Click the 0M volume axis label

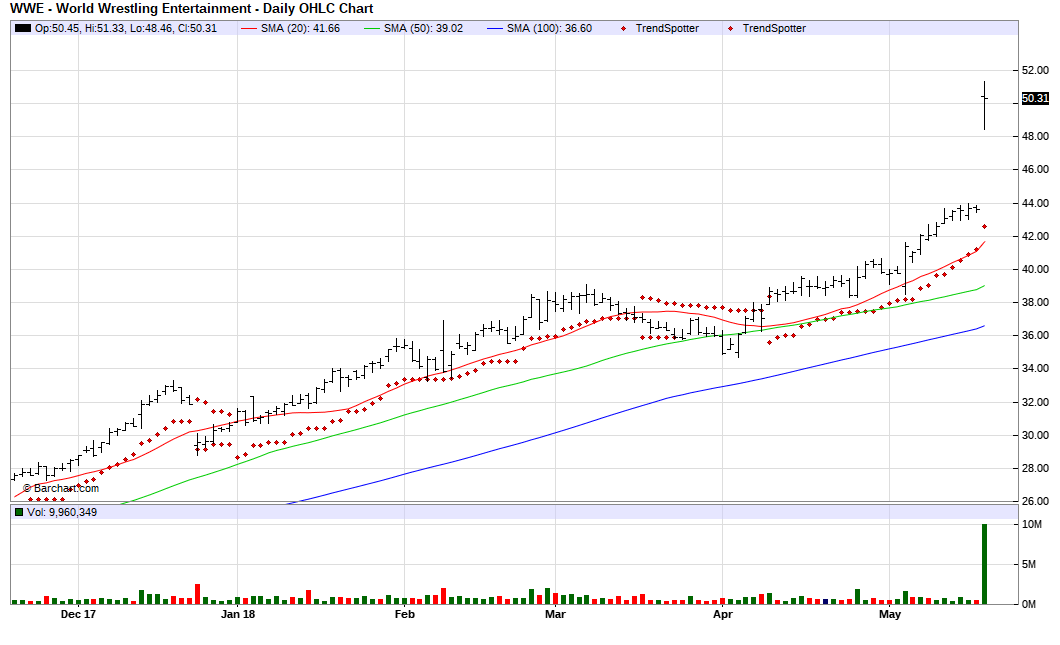click(1028, 604)
